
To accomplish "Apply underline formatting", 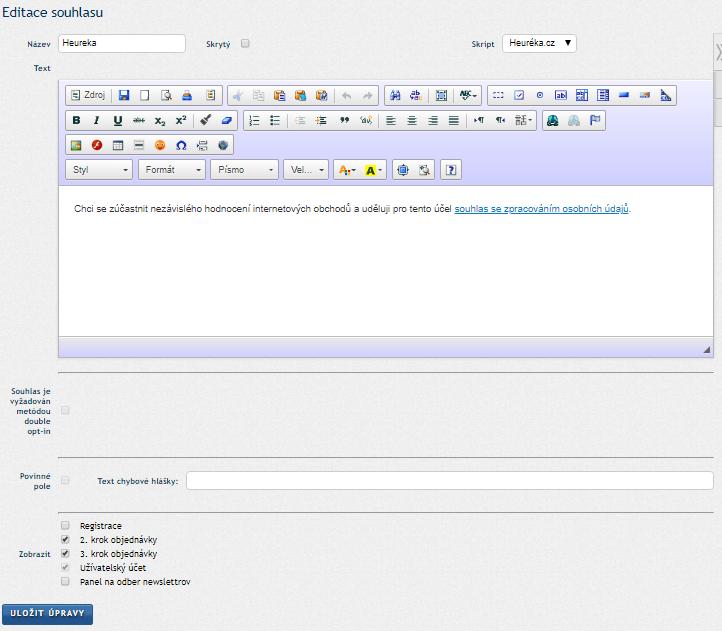I will point(118,121).
